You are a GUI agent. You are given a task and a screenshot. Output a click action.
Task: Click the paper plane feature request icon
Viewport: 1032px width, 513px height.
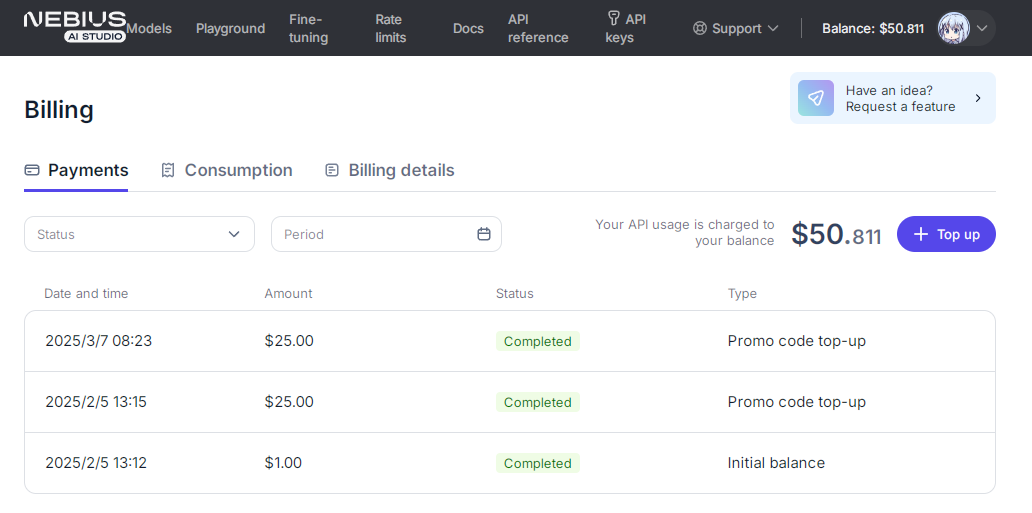pos(815,98)
